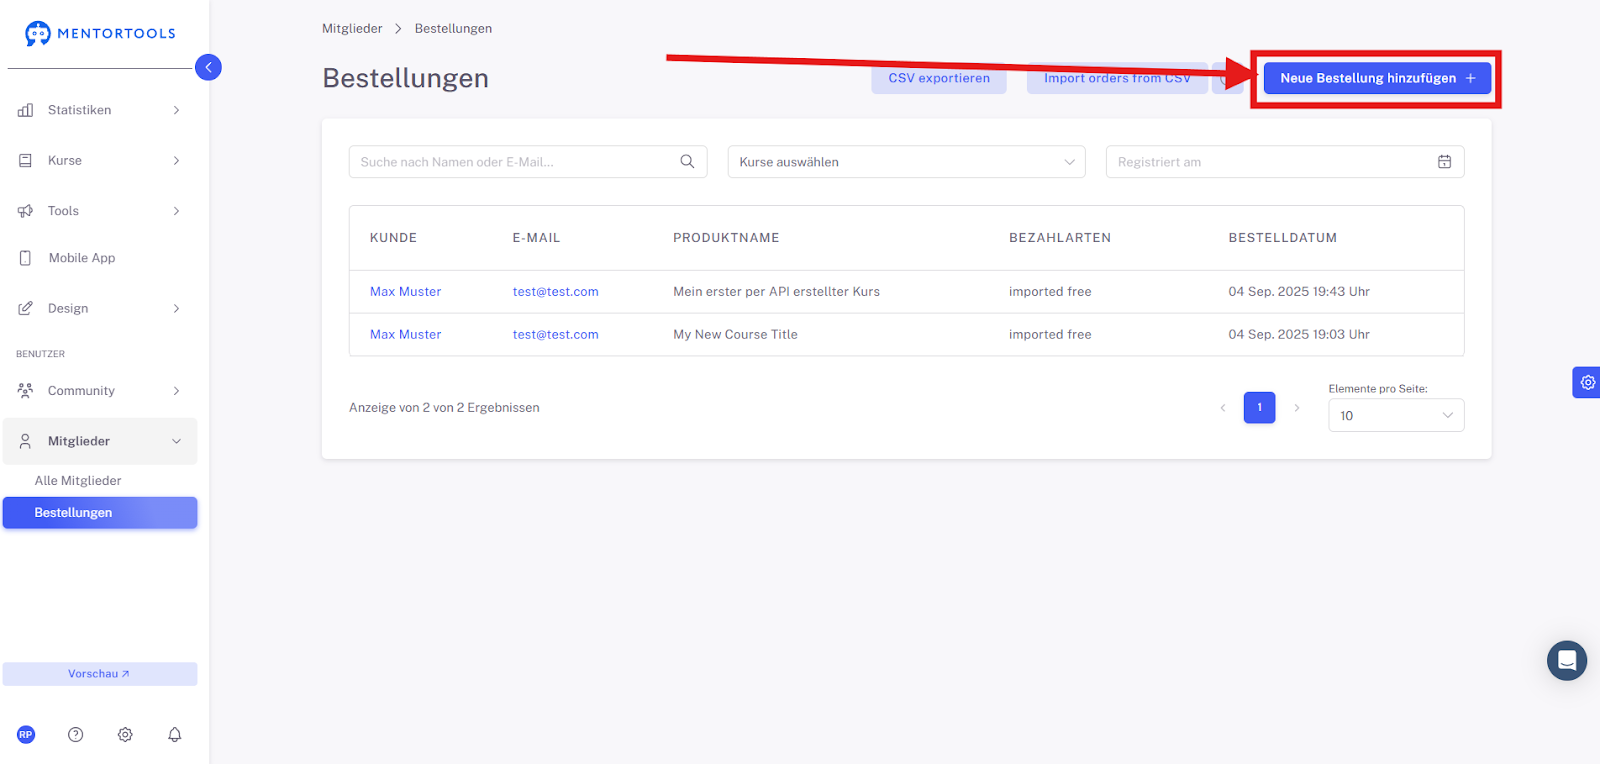Open the blue settings tab on right edge

[1586, 382]
